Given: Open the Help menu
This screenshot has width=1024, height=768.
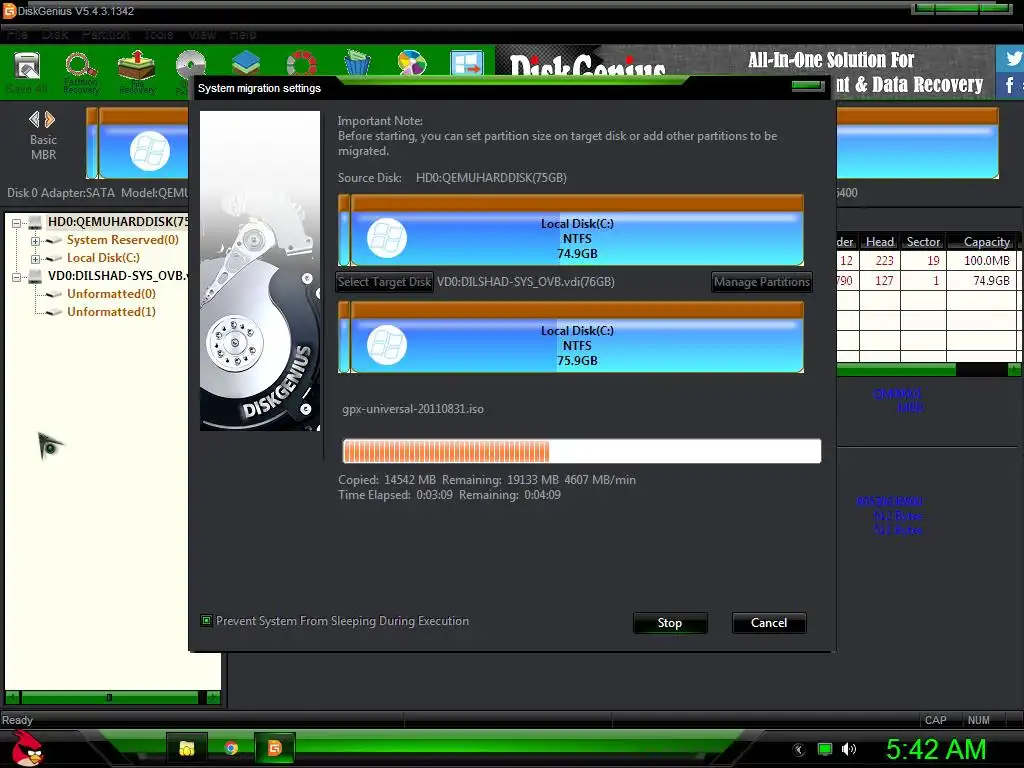Looking at the screenshot, I should coord(243,34).
